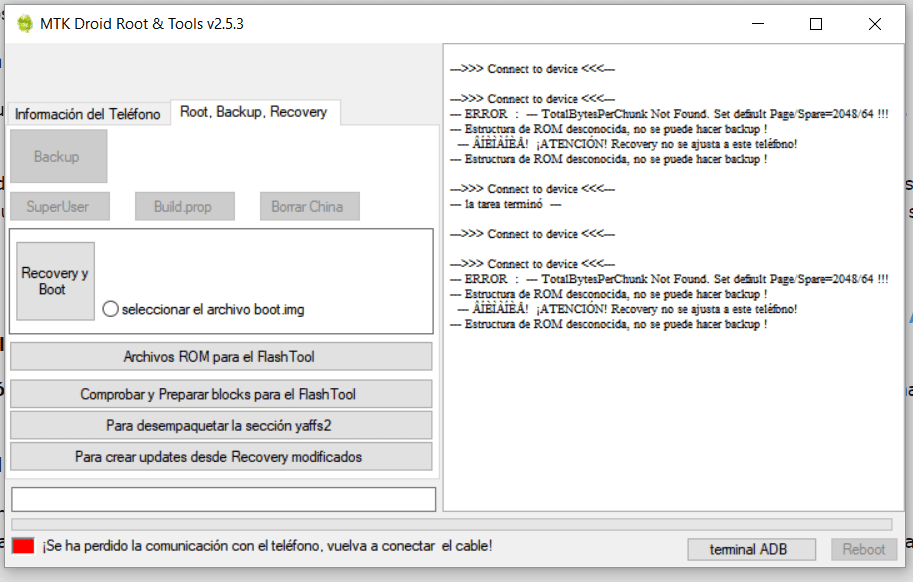
Task: Click Comprobar y Preparar blocks para el FlashTool
Action: click(x=221, y=394)
